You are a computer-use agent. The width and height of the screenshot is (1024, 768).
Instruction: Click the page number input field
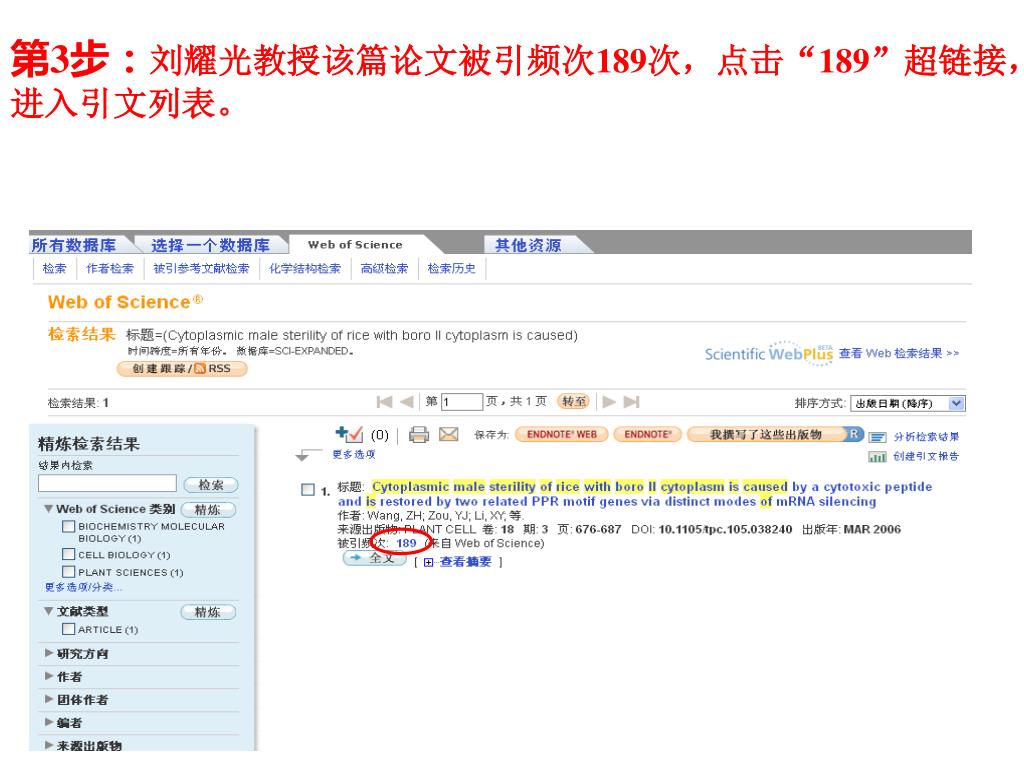(462, 402)
